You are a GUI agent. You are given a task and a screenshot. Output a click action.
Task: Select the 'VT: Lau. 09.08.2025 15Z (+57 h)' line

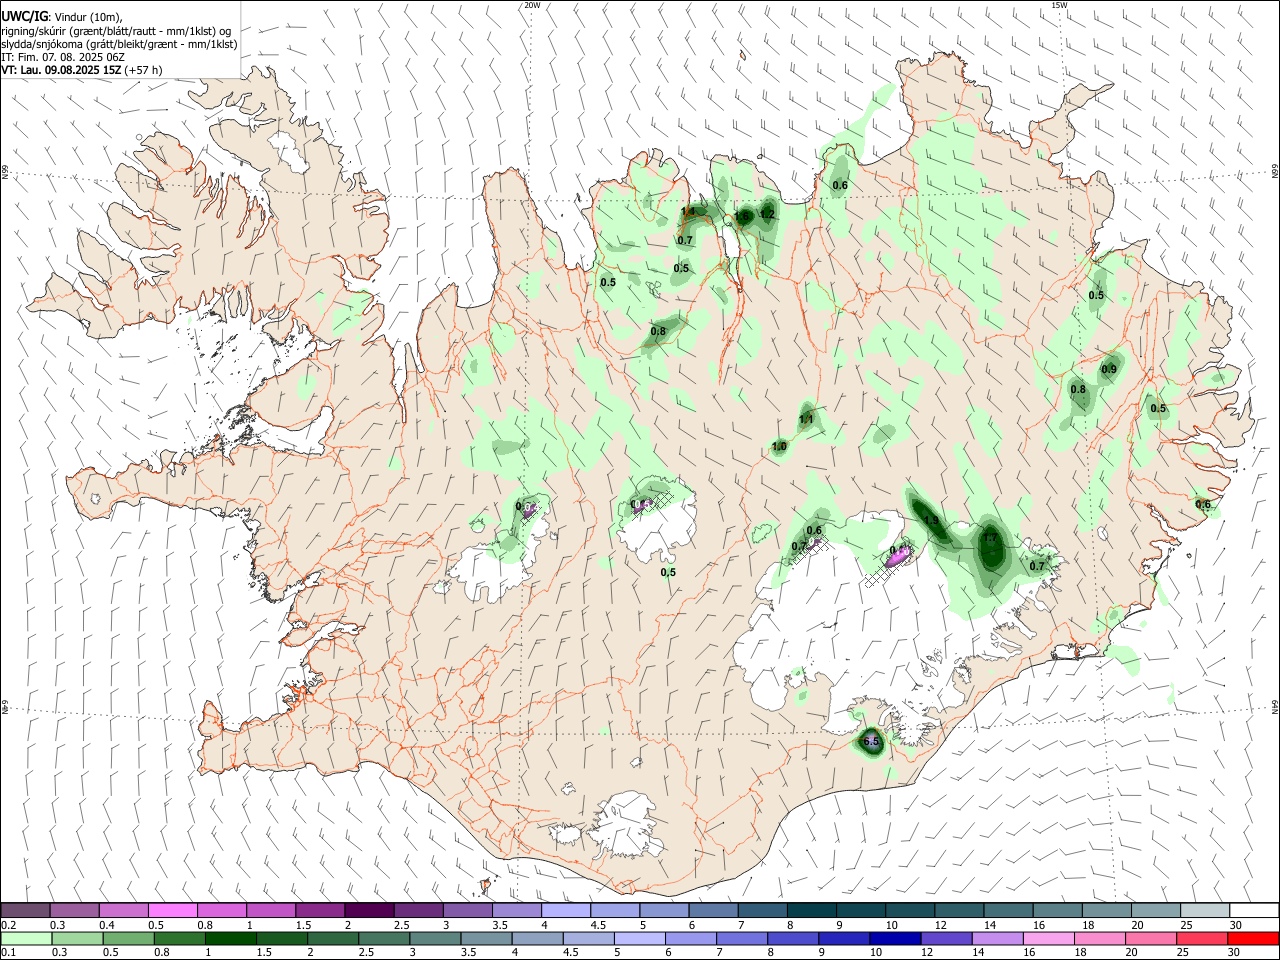pos(82,70)
